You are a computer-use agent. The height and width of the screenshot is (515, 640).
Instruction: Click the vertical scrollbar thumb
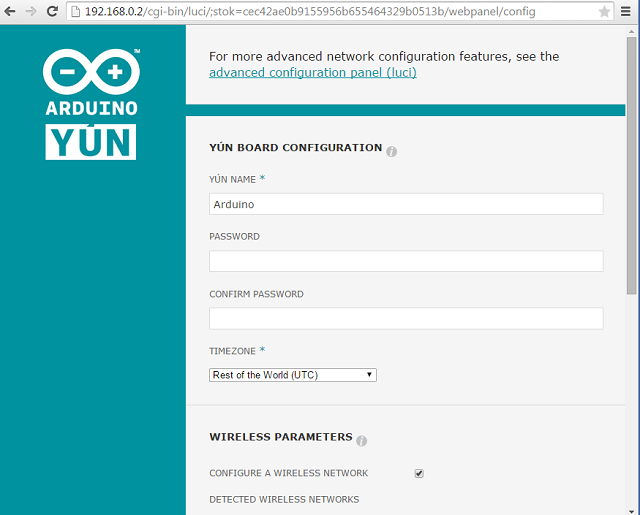631,165
